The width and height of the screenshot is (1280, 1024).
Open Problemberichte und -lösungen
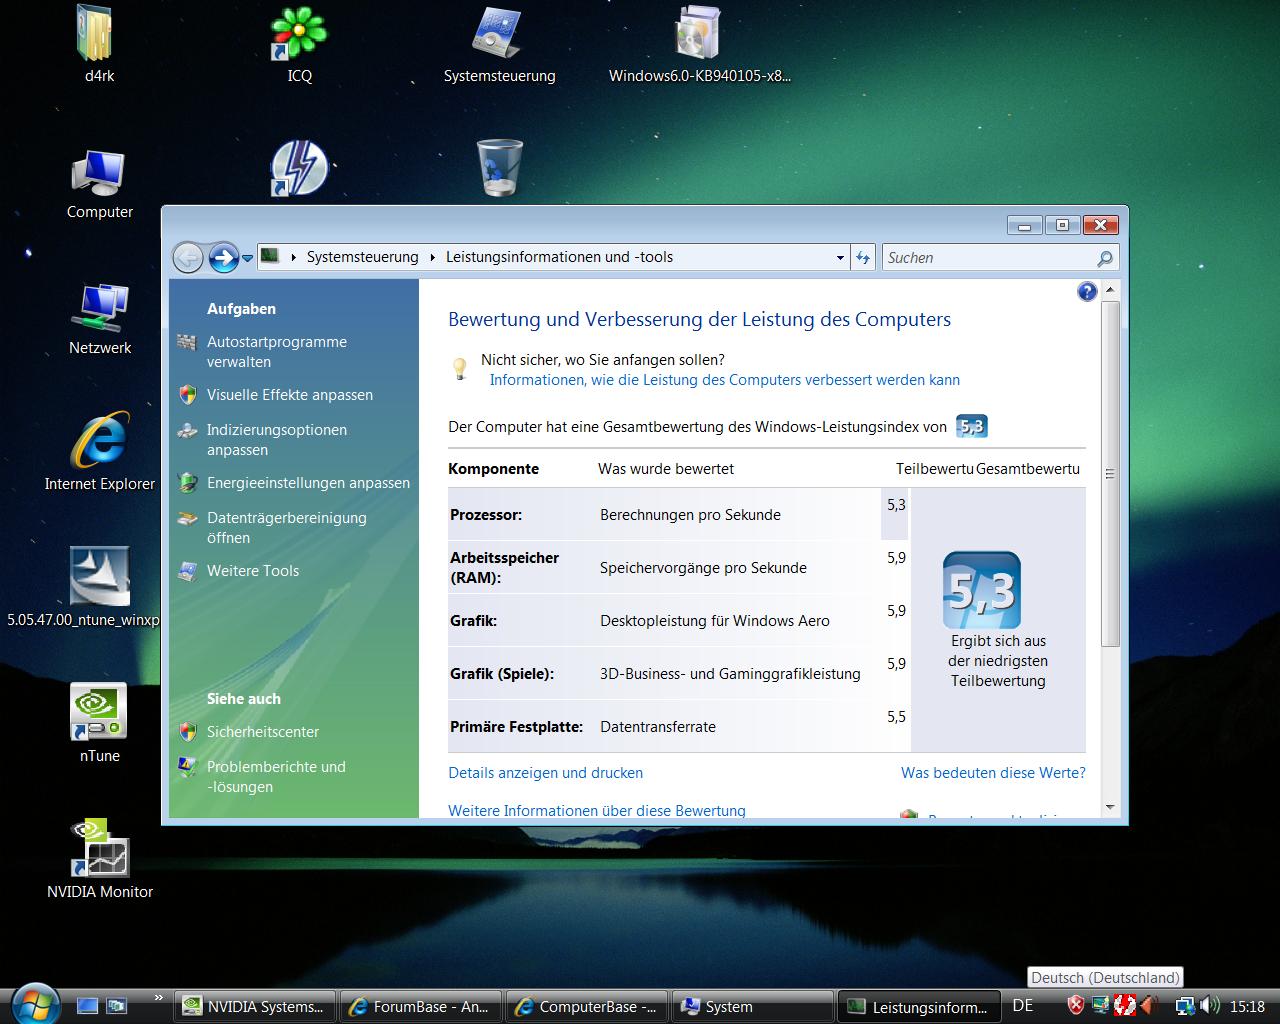pyautogui.click(x=276, y=777)
